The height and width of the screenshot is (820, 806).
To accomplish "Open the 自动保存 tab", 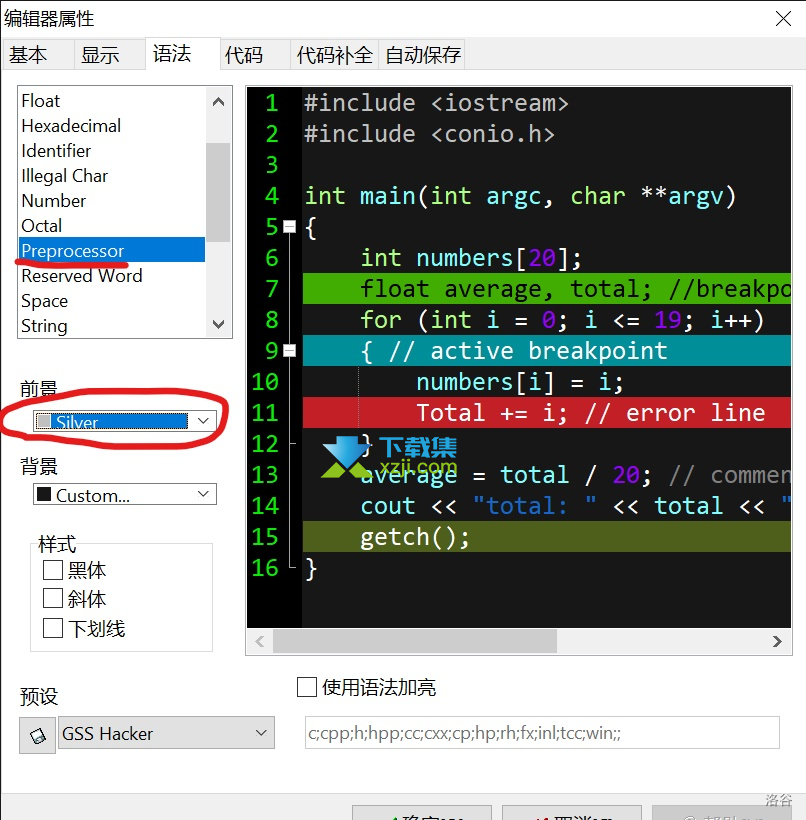I will pos(422,54).
